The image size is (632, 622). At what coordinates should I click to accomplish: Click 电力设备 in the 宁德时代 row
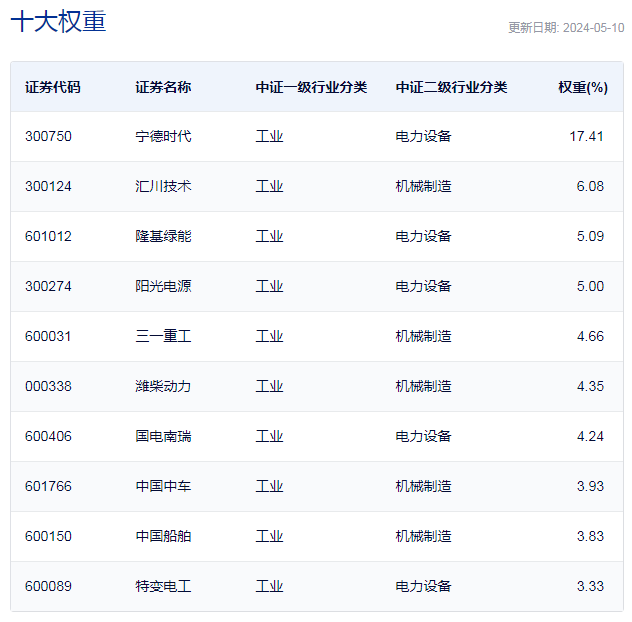coord(423,136)
